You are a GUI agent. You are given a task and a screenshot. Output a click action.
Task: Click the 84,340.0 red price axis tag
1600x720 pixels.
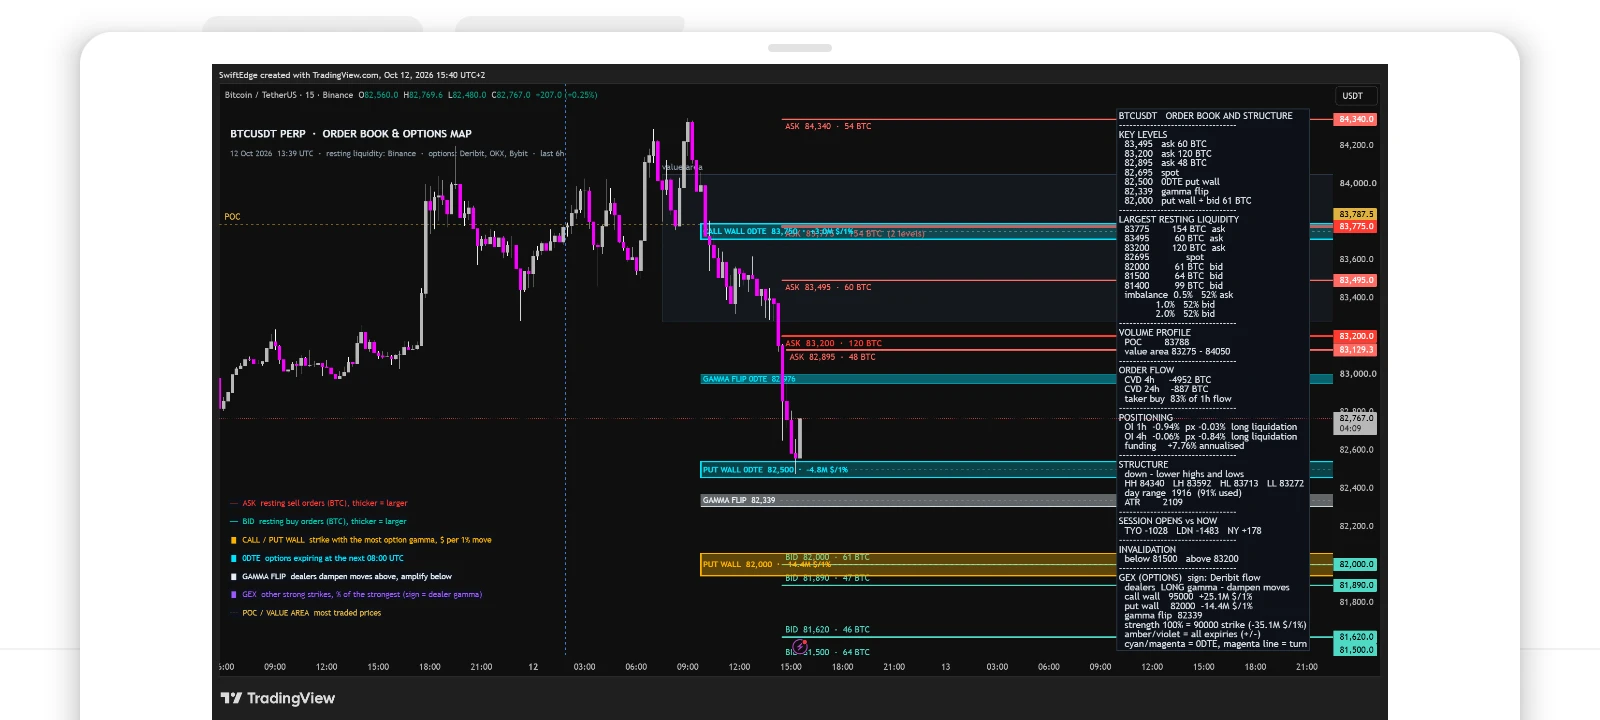click(1356, 119)
